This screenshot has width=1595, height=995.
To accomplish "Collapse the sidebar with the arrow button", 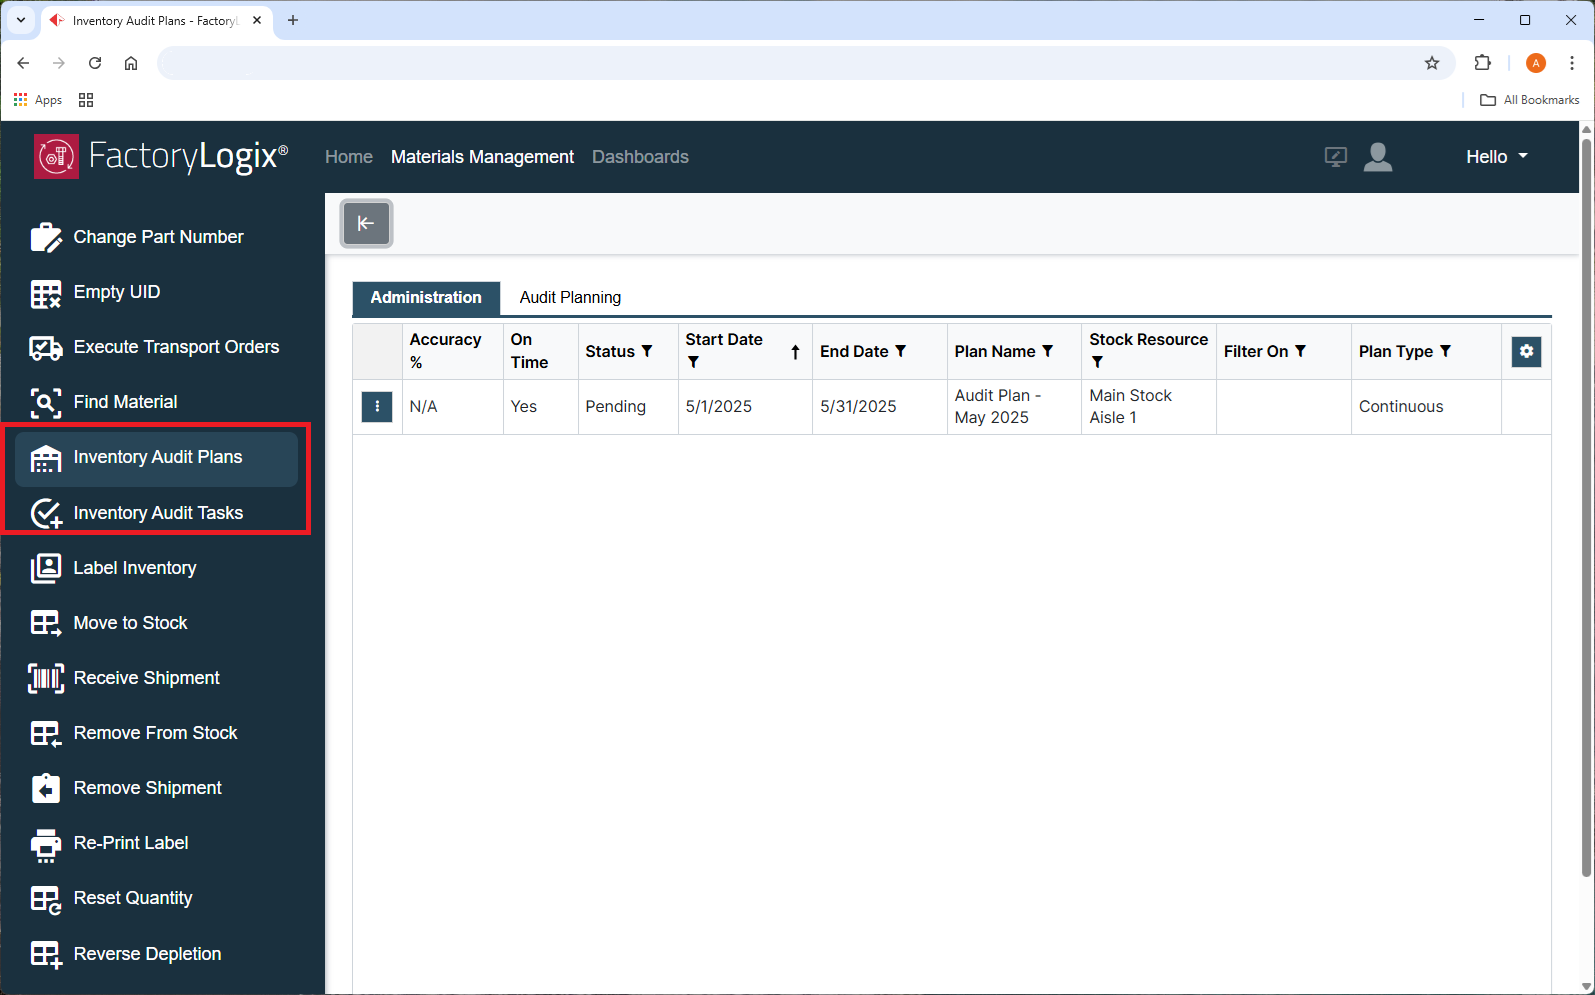I will [x=366, y=223].
